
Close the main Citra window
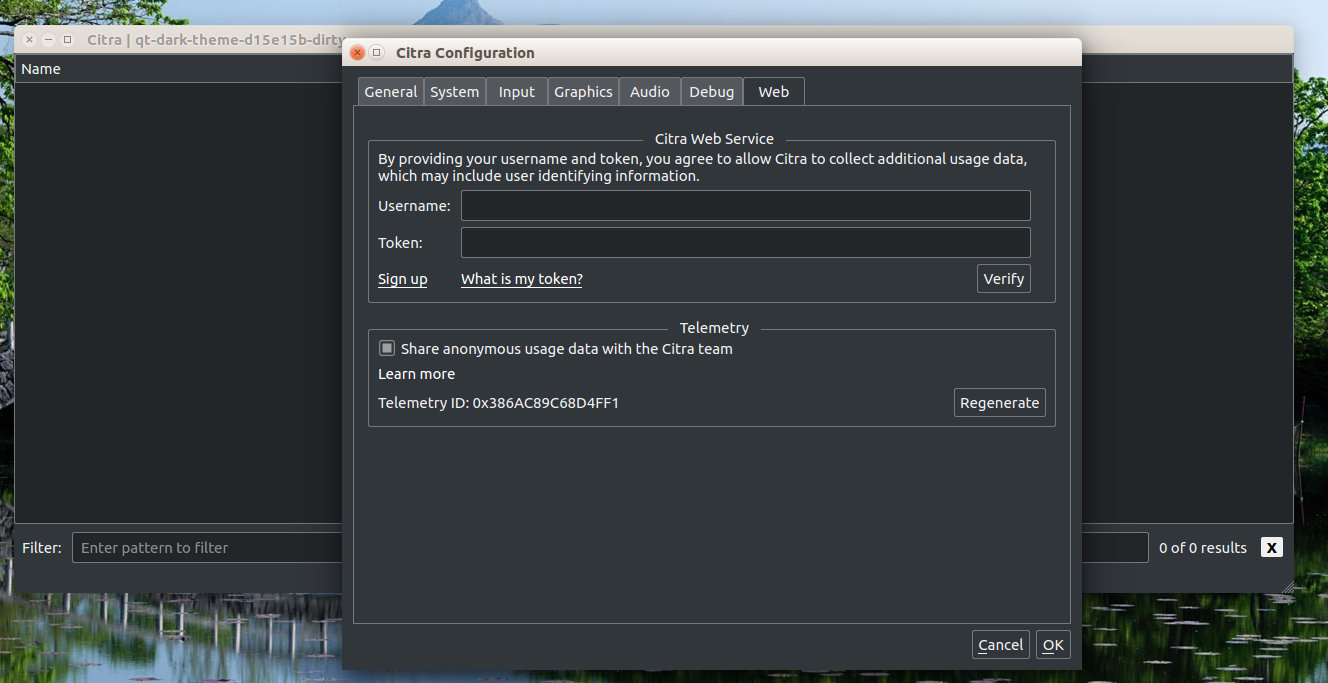pyautogui.click(x=29, y=40)
